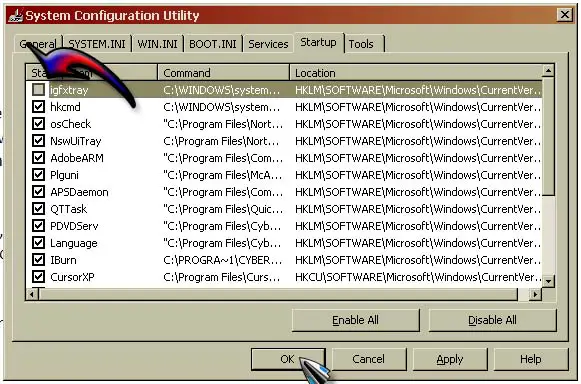Switch to the WIN.INI tab
This screenshot has width=581, height=384.
click(x=157, y=44)
